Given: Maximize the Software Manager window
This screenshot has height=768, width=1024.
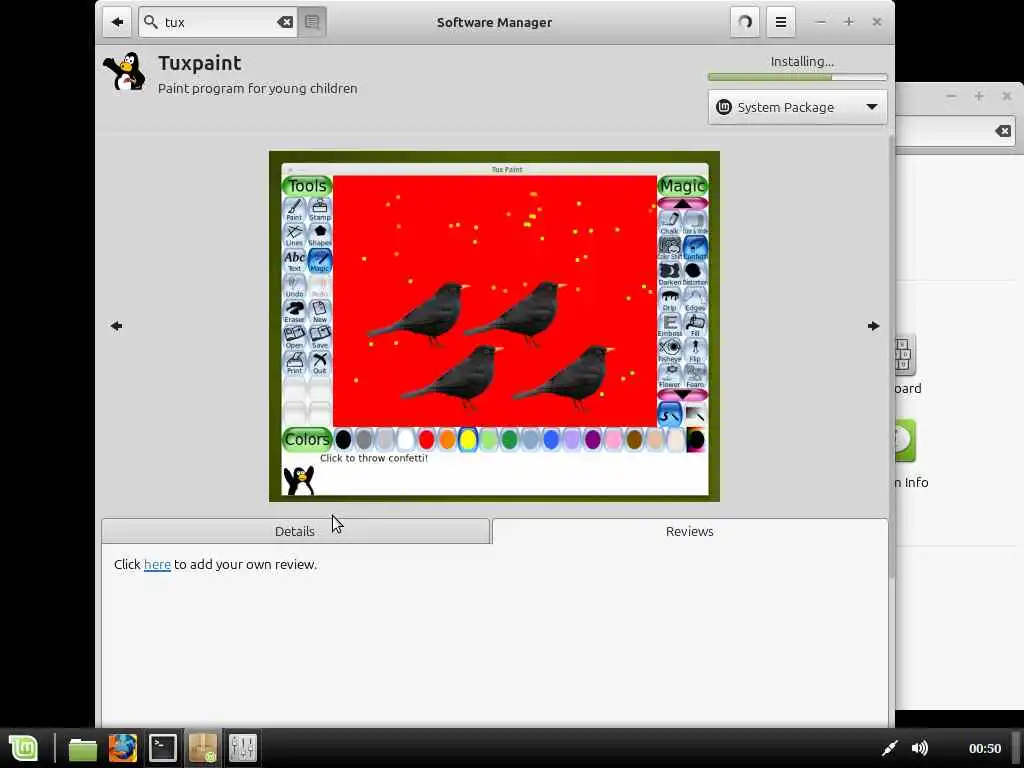Looking at the screenshot, I should [x=848, y=22].
